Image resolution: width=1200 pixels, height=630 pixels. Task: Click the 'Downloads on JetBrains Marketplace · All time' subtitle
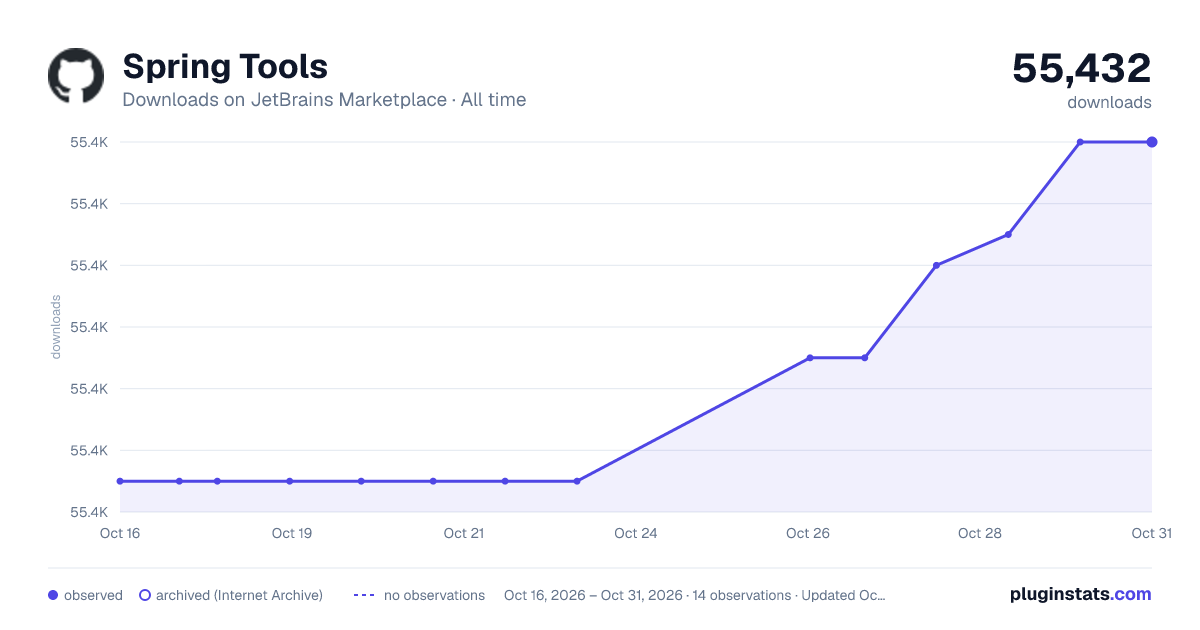[x=324, y=100]
